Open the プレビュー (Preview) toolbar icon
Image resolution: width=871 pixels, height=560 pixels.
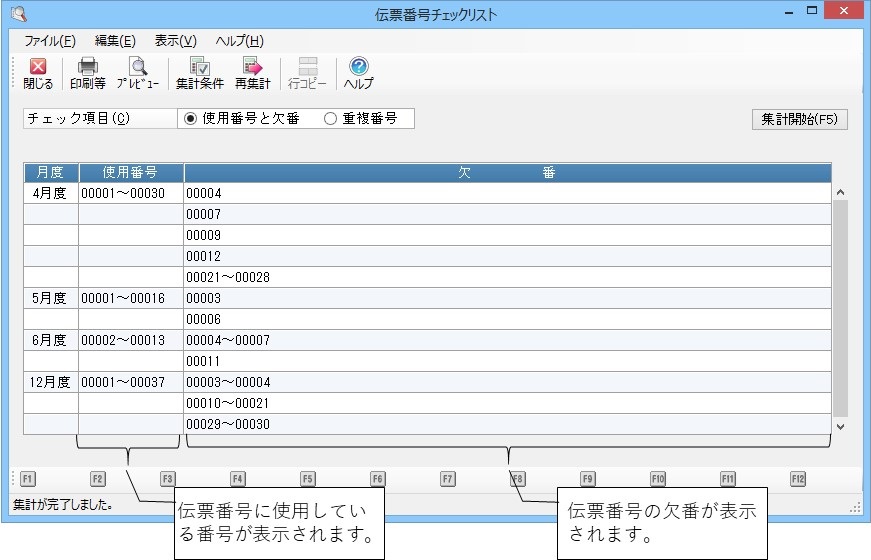coord(138,73)
